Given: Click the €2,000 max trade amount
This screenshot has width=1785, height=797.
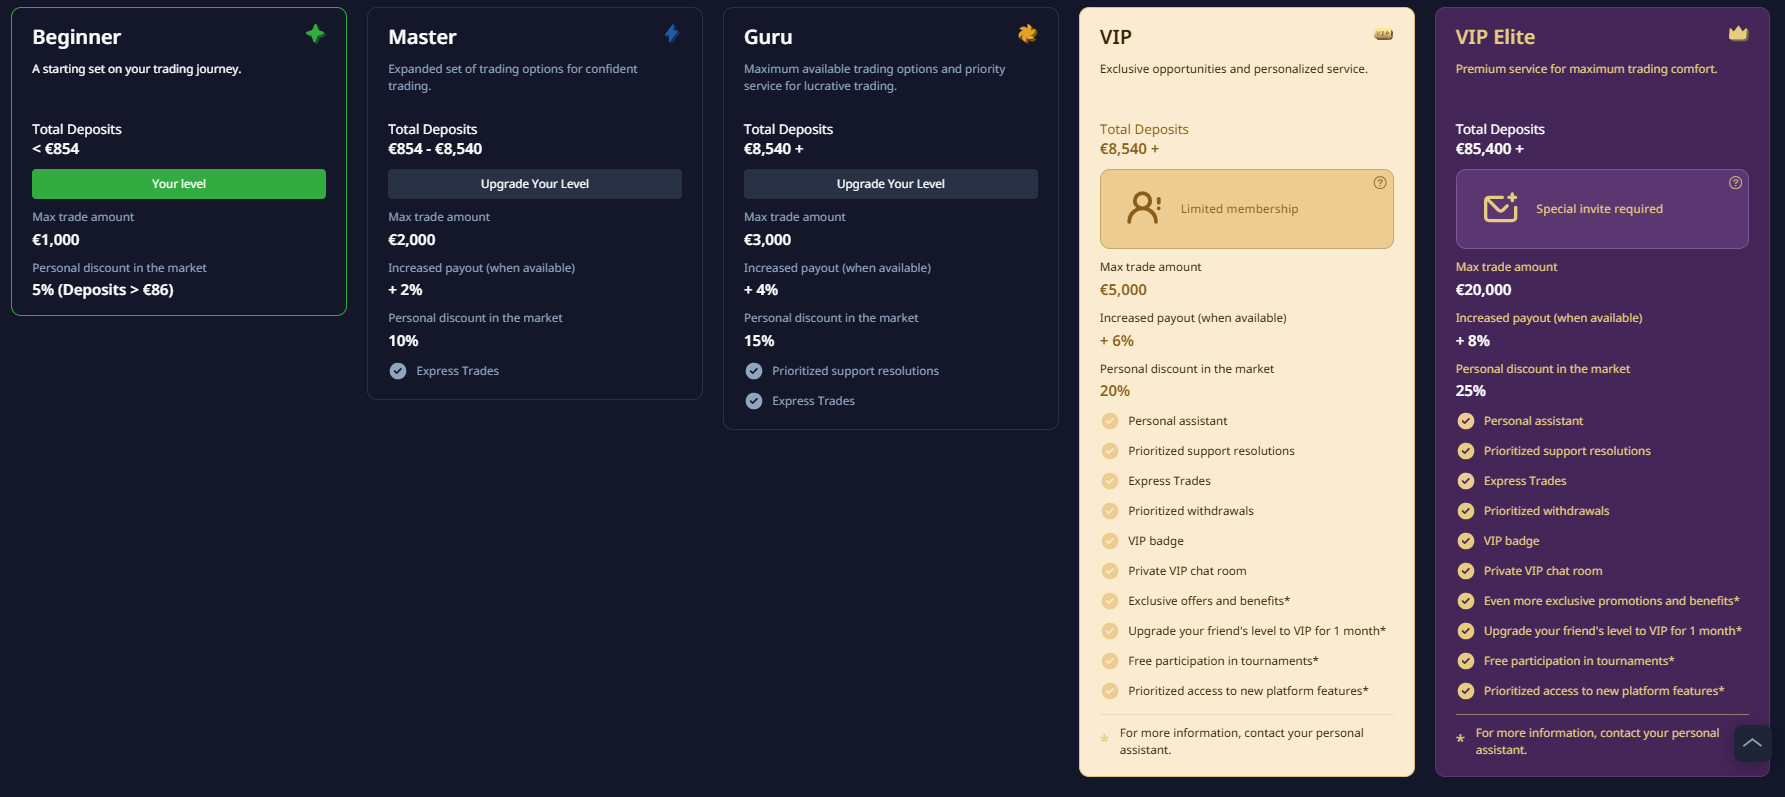Looking at the screenshot, I should pos(412,240).
